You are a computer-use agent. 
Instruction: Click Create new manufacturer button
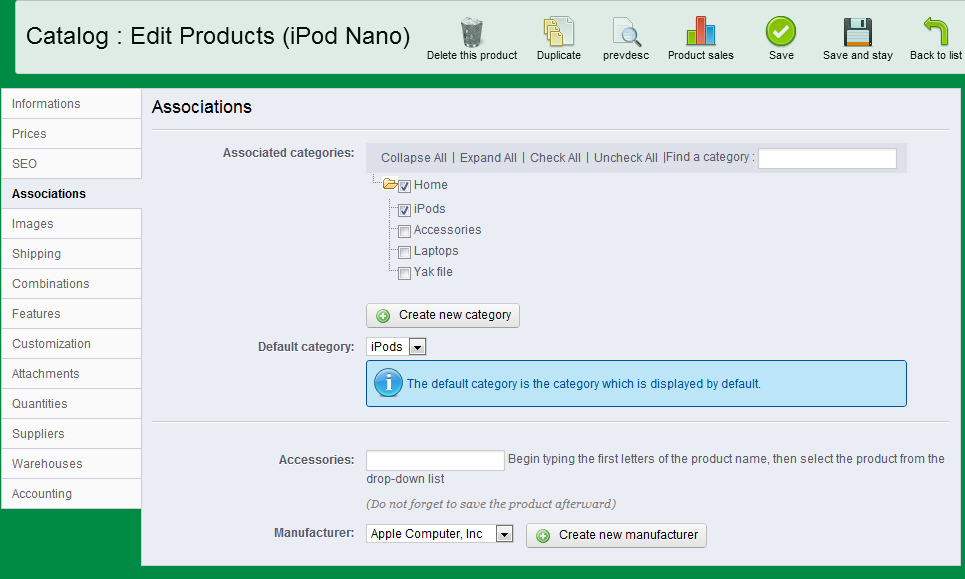click(x=616, y=535)
